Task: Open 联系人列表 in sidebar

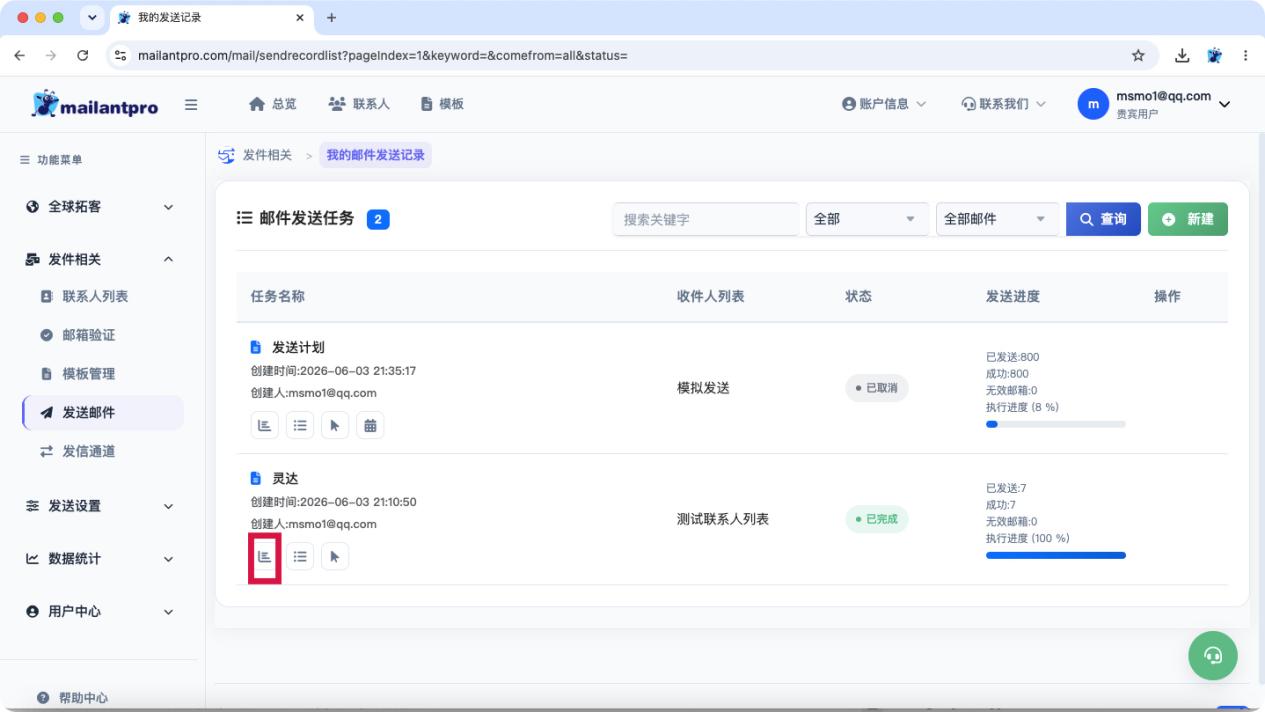Action: (x=95, y=297)
